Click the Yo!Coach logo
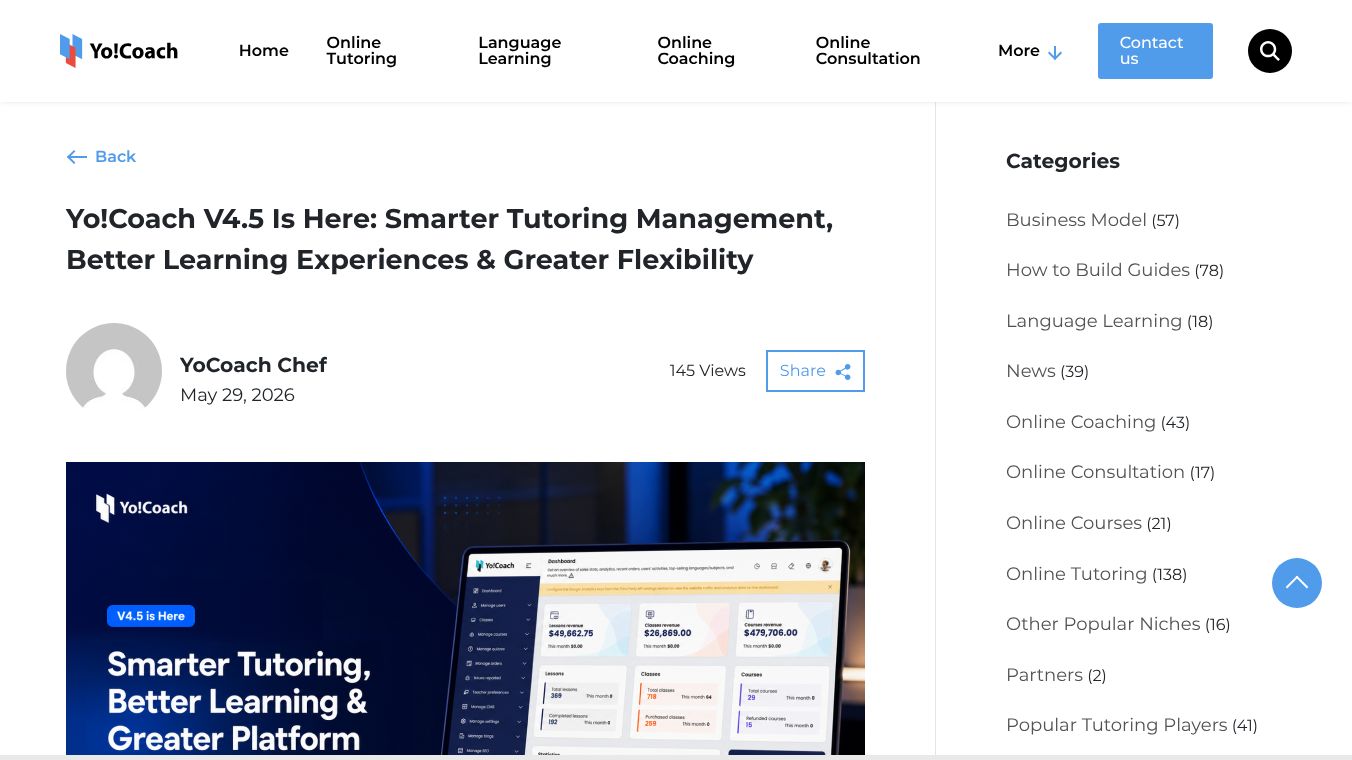Screen dimensions: 1352x760 (119, 51)
